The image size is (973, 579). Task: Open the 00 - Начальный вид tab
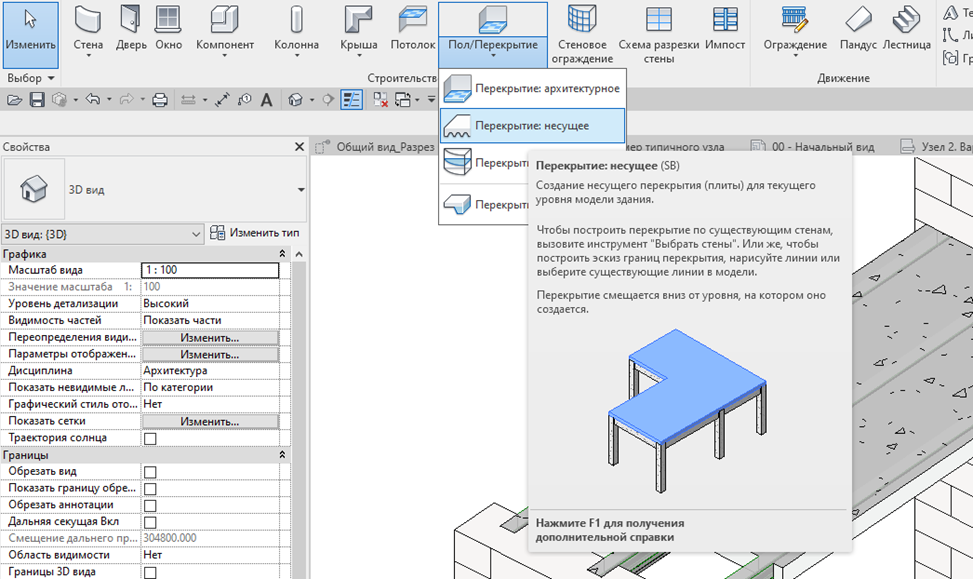[813, 147]
